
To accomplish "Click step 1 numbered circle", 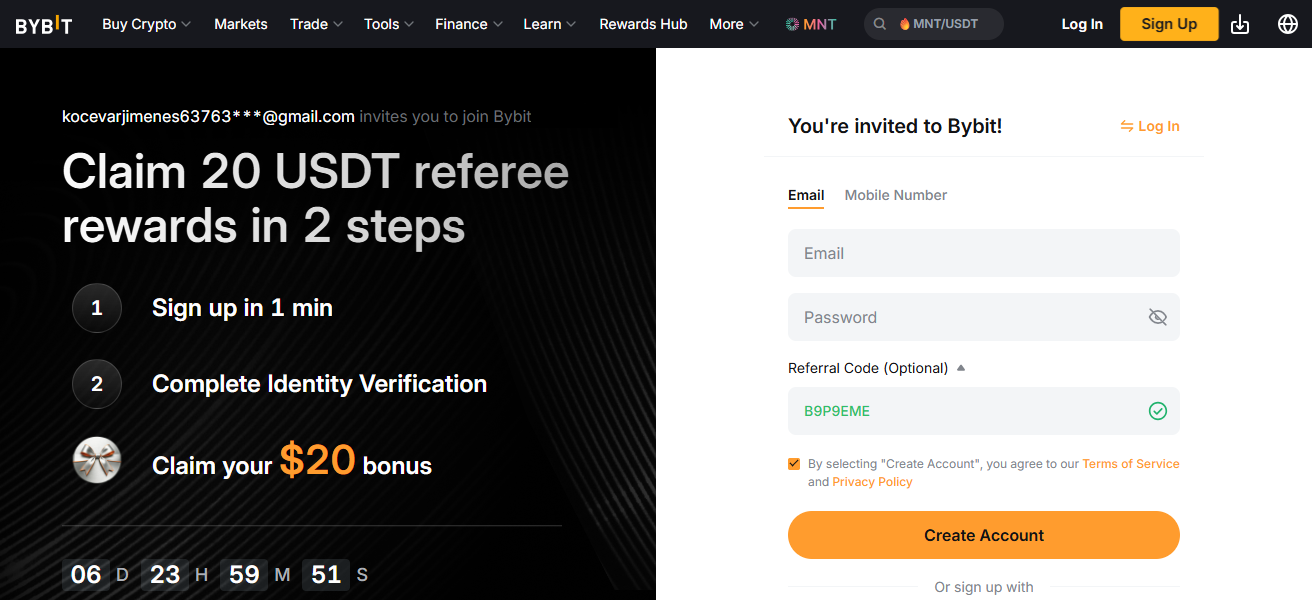I will point(96,308).
